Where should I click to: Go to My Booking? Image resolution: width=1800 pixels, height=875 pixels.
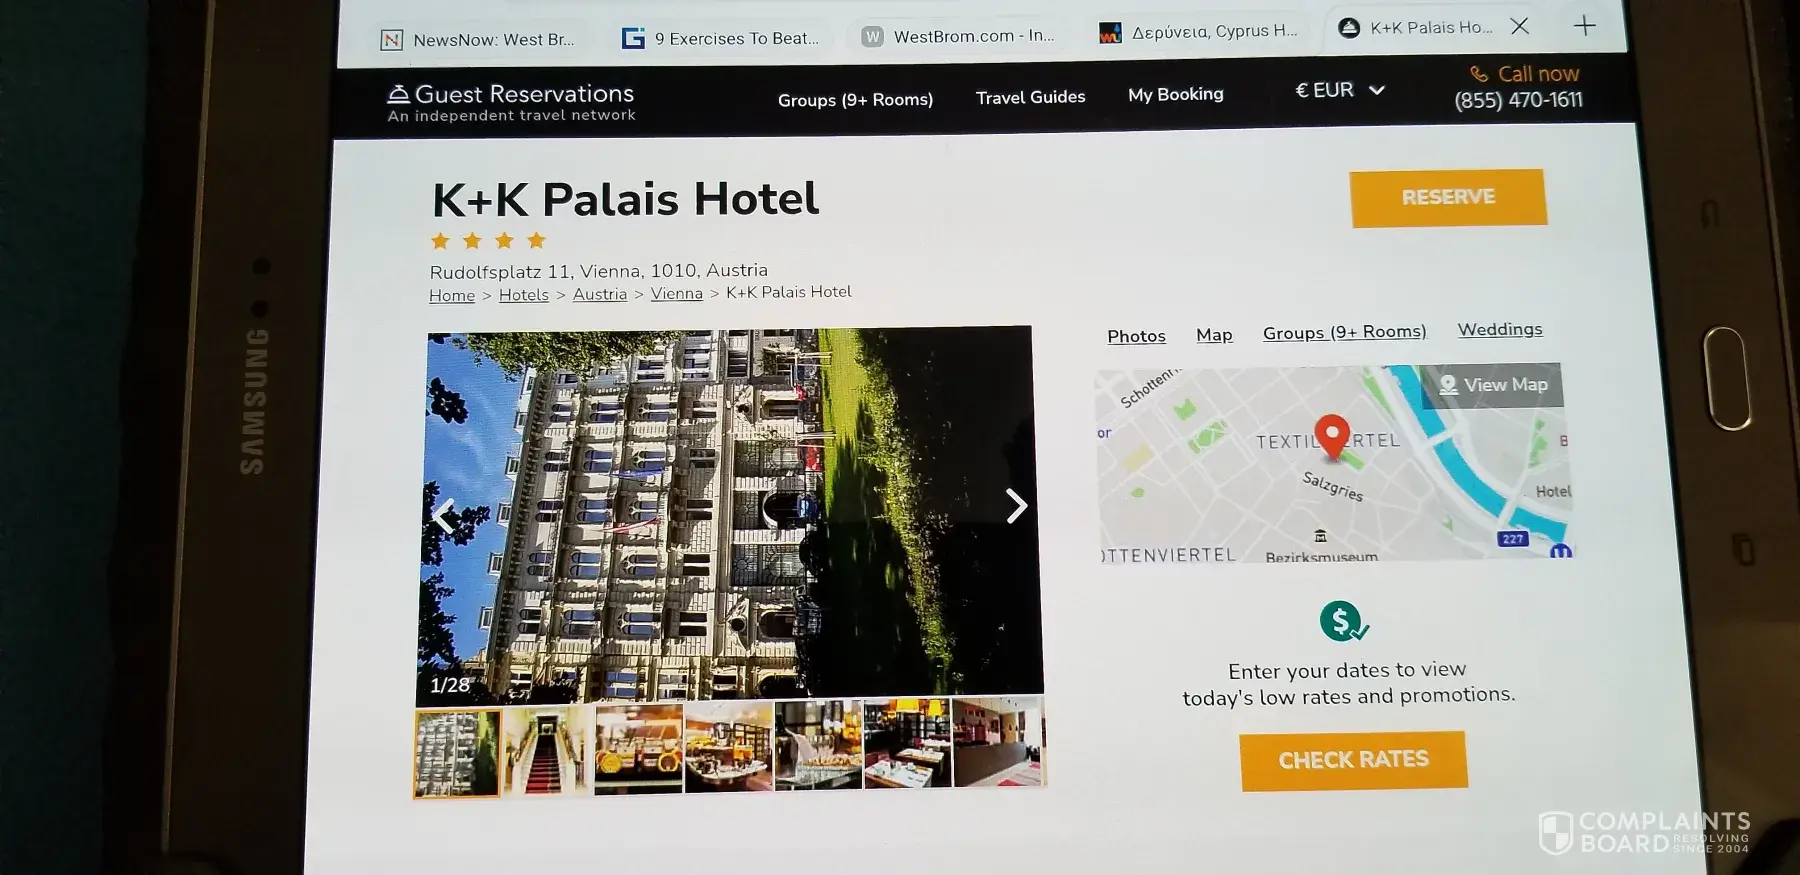pos(1175,94)
